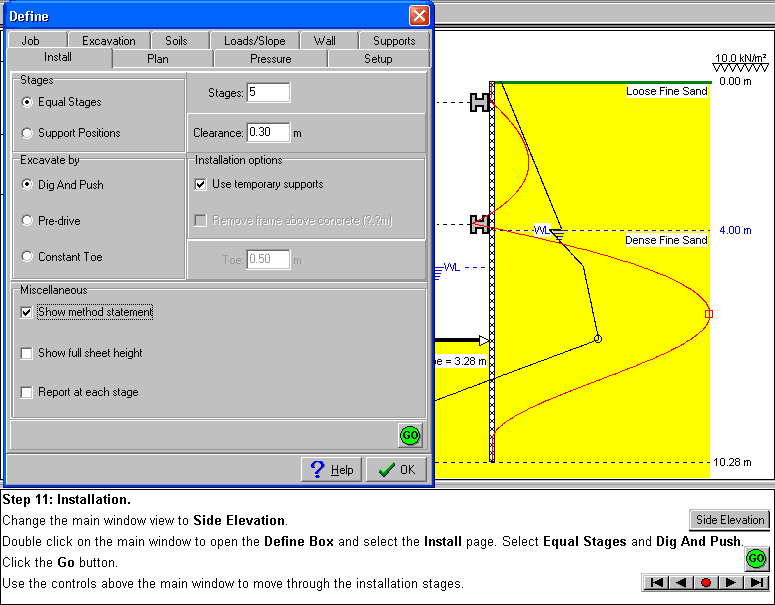Step back one installation stage
775x605 pixels.
[681, 583]
